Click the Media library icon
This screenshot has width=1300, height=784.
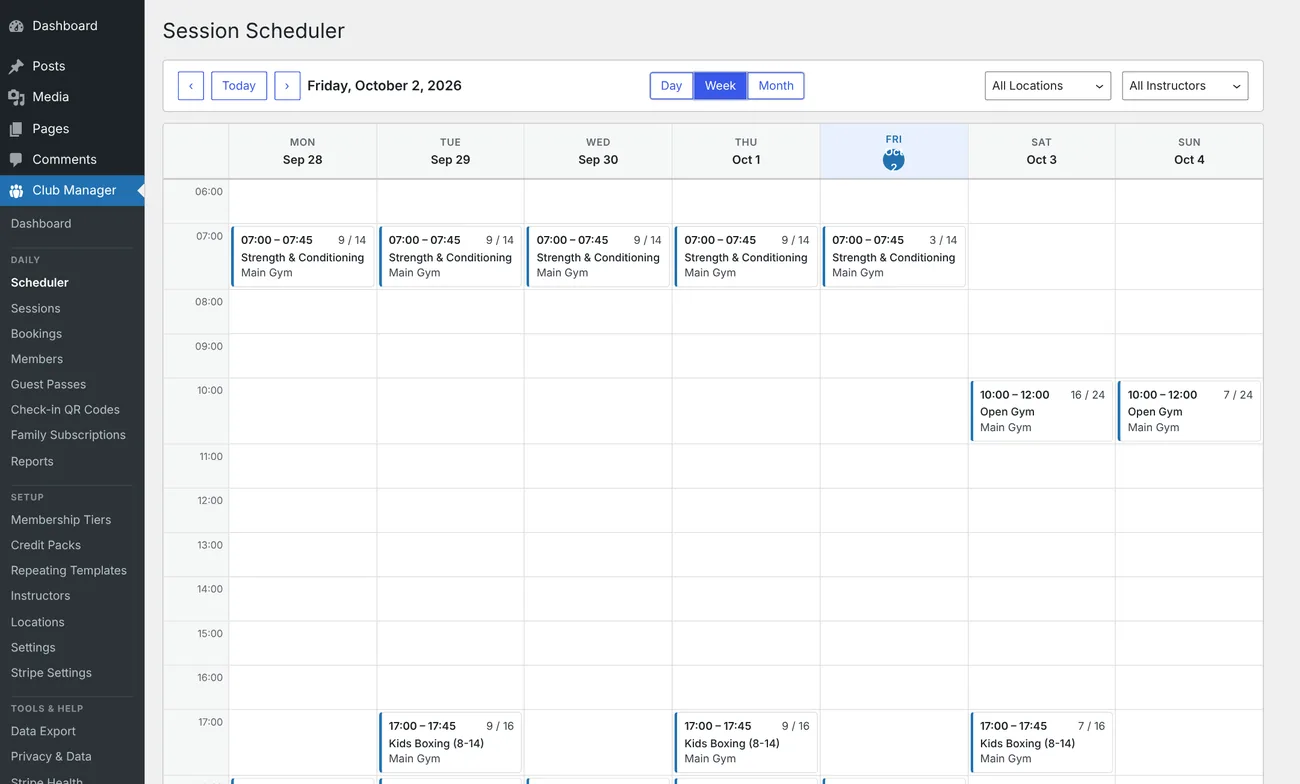click(16, 97)
